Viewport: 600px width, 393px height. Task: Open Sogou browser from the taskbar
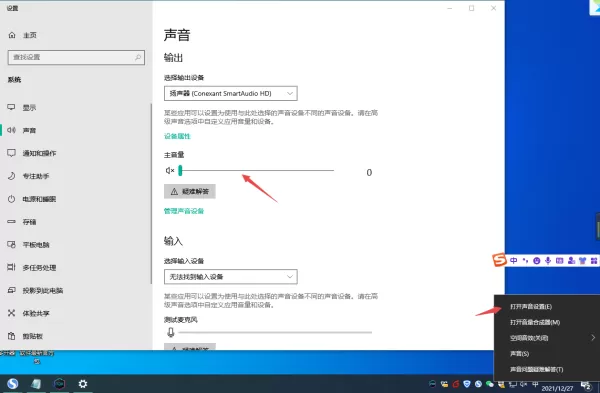[x=12, y=383]
